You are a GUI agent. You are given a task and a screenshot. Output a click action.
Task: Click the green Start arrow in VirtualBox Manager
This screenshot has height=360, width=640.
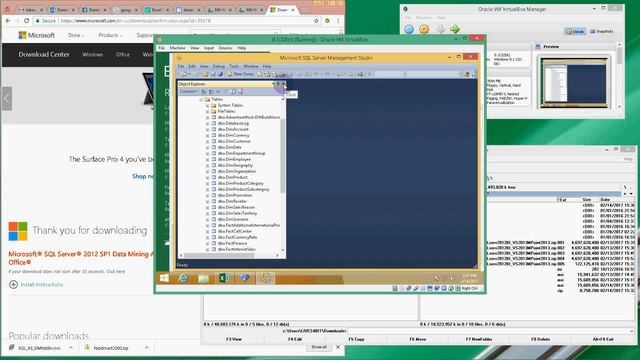click(455, 29)
